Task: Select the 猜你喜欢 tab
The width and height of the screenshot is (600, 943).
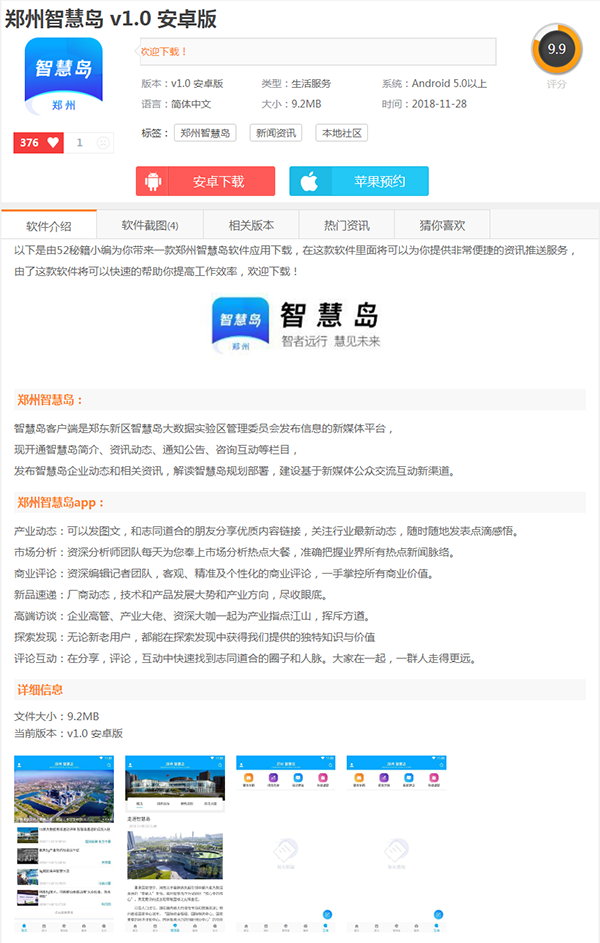Action: [x=442, y=226]
